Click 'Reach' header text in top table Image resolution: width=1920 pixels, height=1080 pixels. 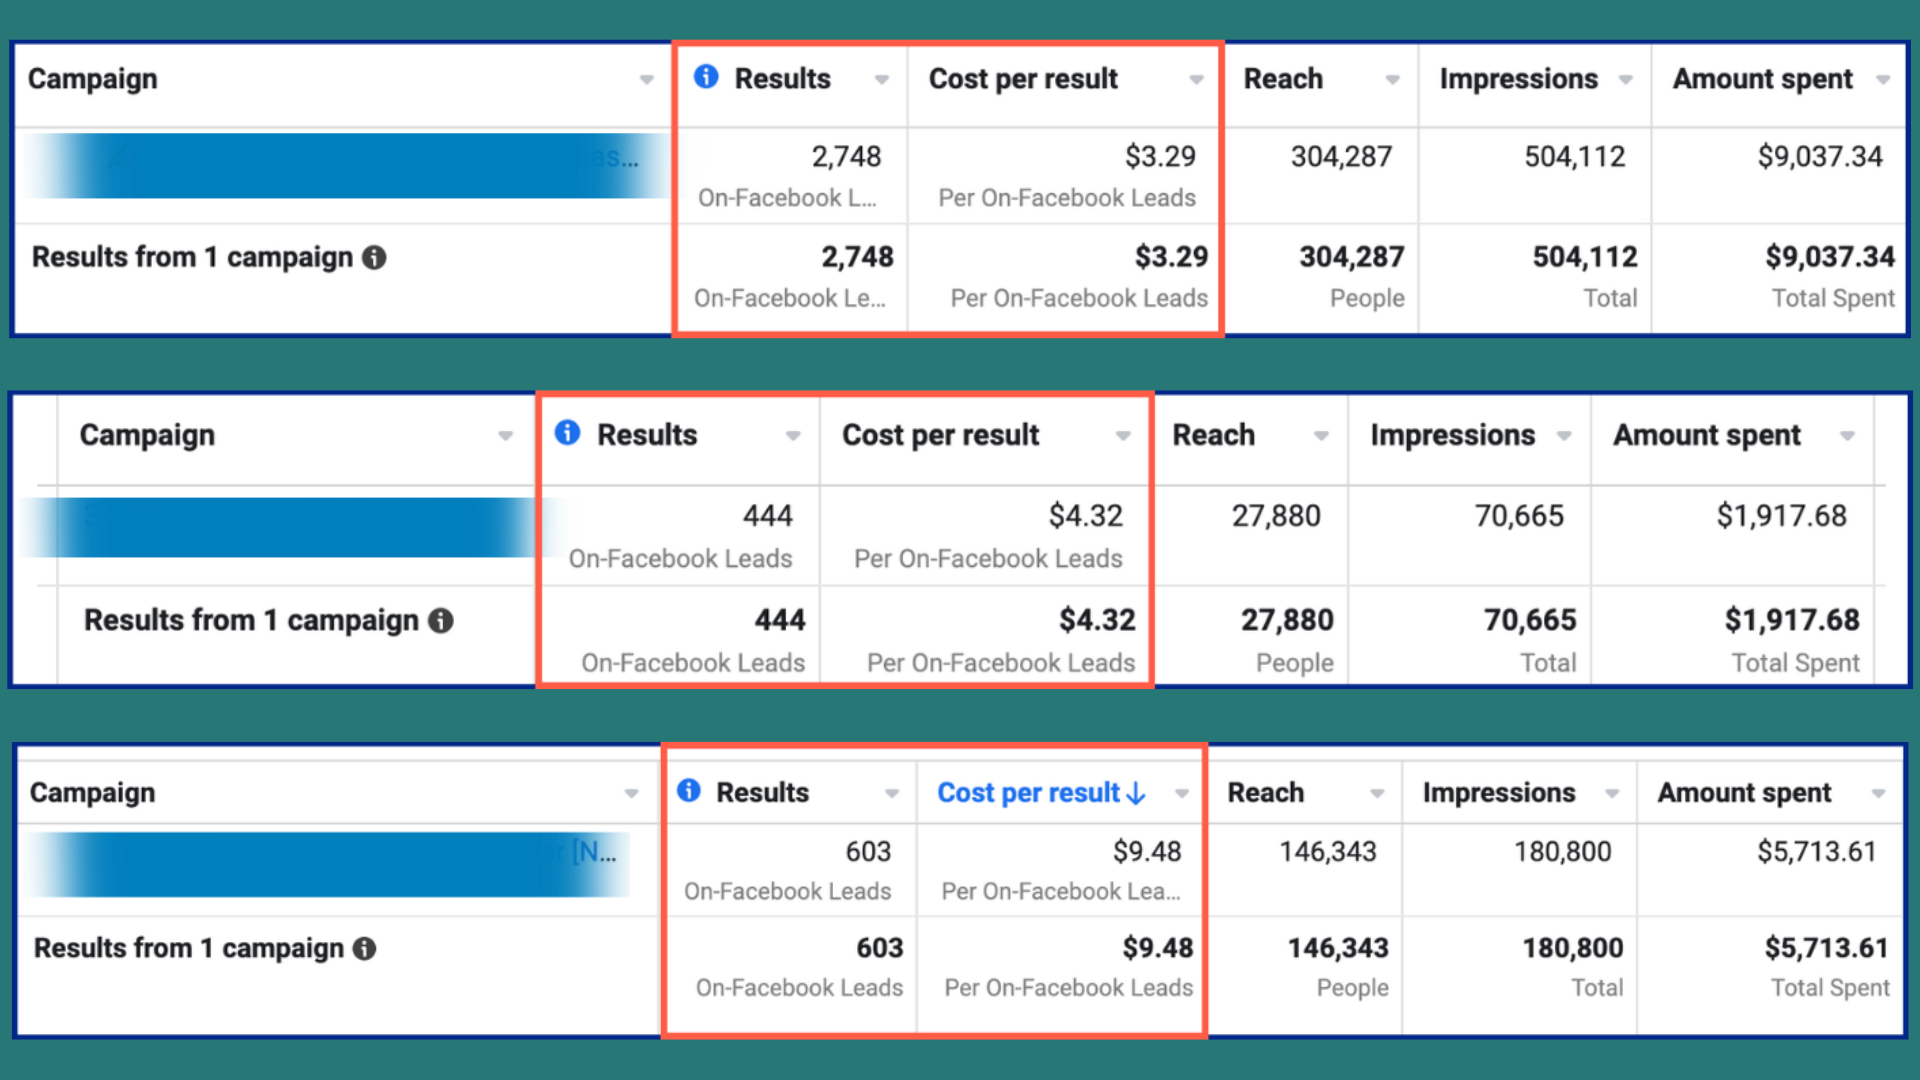point(1283,79)
